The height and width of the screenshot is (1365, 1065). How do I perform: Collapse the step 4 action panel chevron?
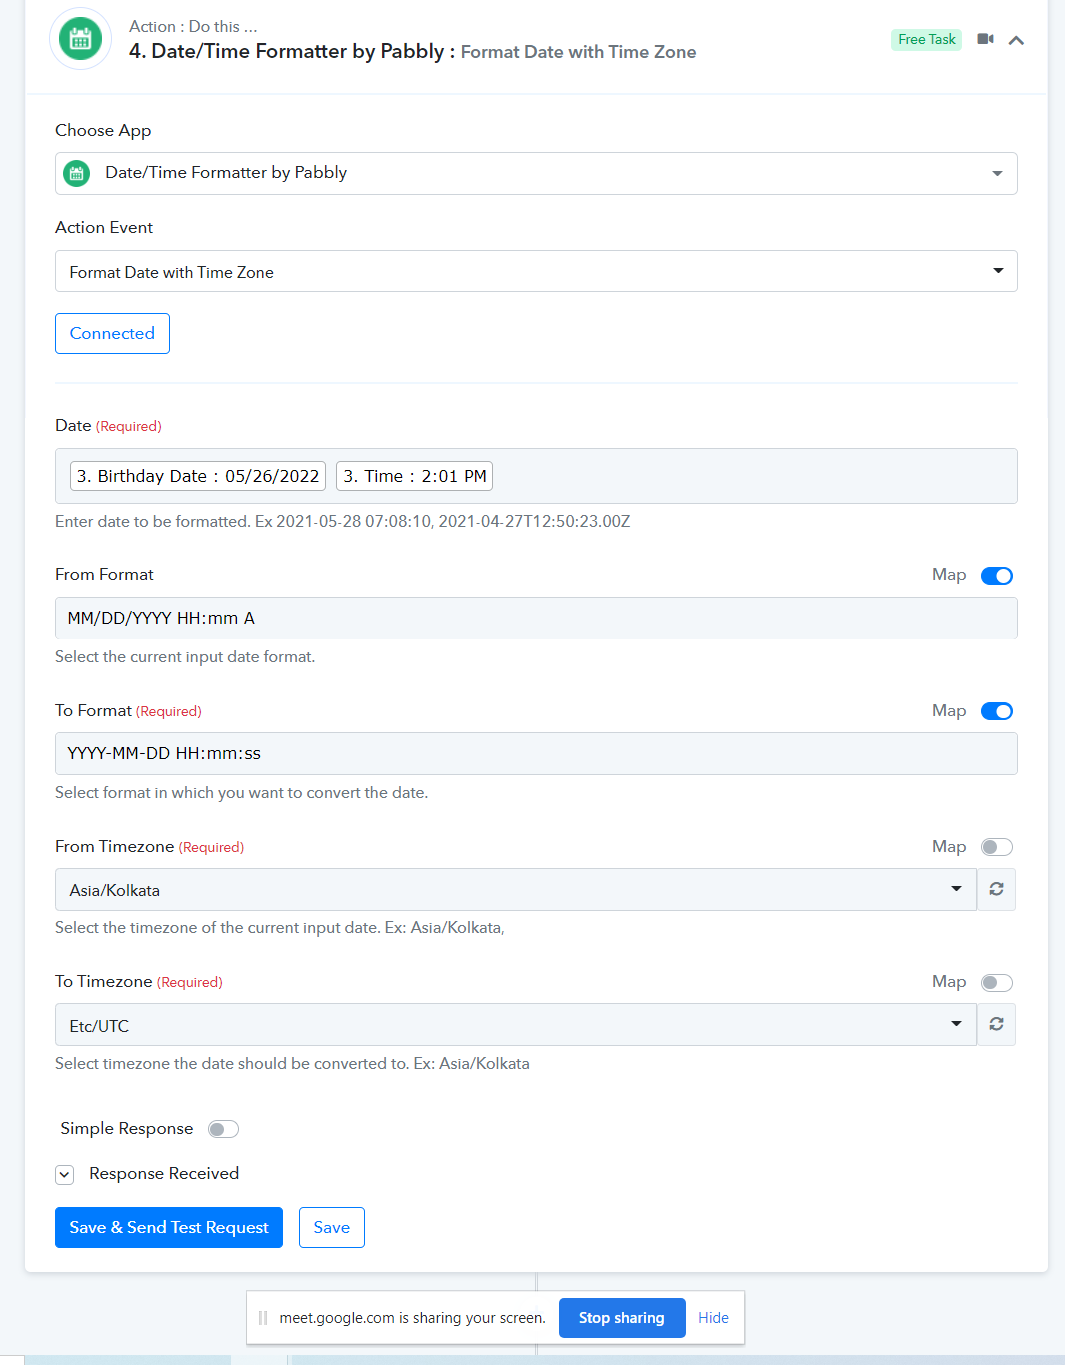tap(1016, 40)
